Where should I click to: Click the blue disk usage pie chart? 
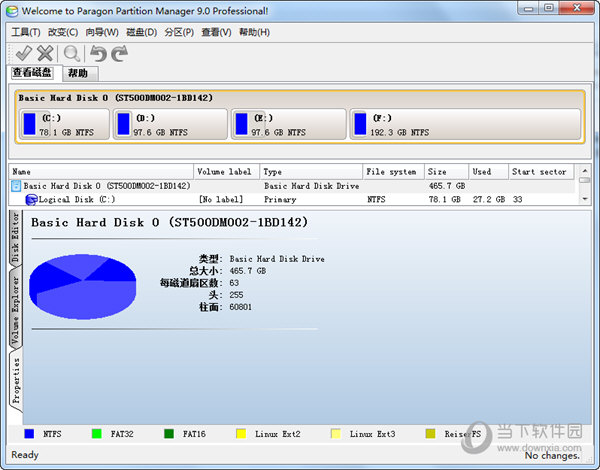tap(83, 286)
